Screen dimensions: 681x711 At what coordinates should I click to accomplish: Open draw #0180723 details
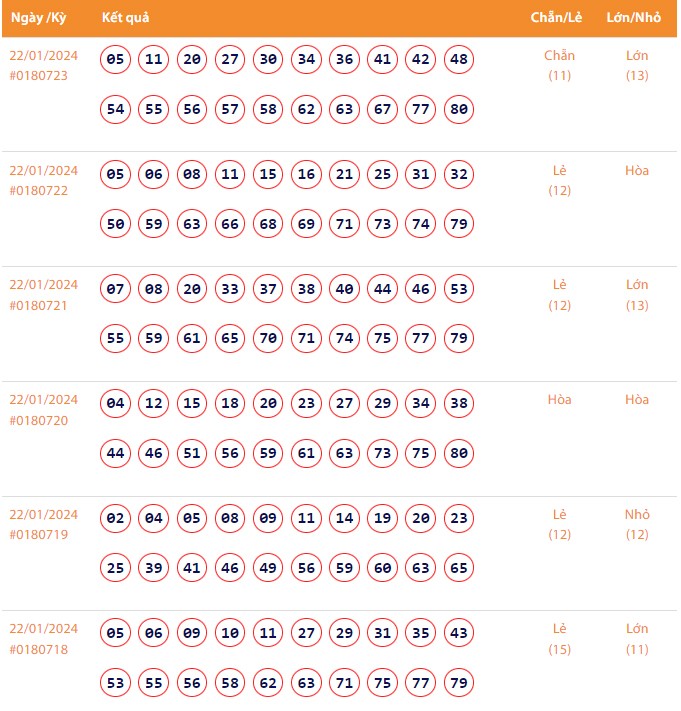pyautogui.click(x=39, y=75)
